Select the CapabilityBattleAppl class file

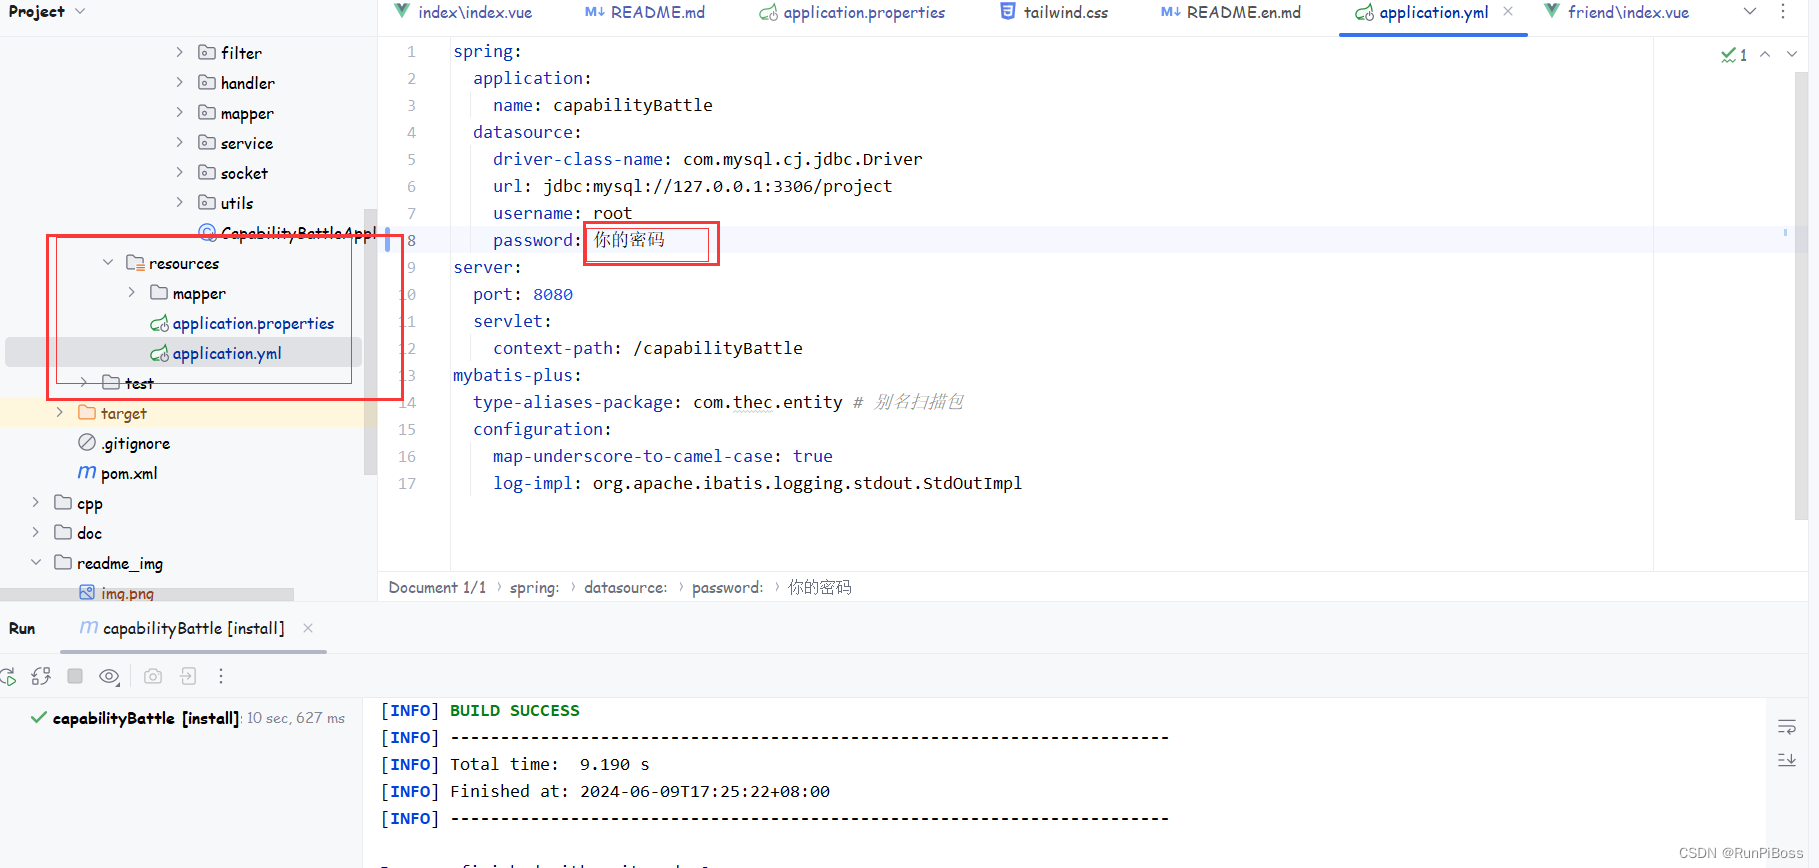click(x=287, y=233)
